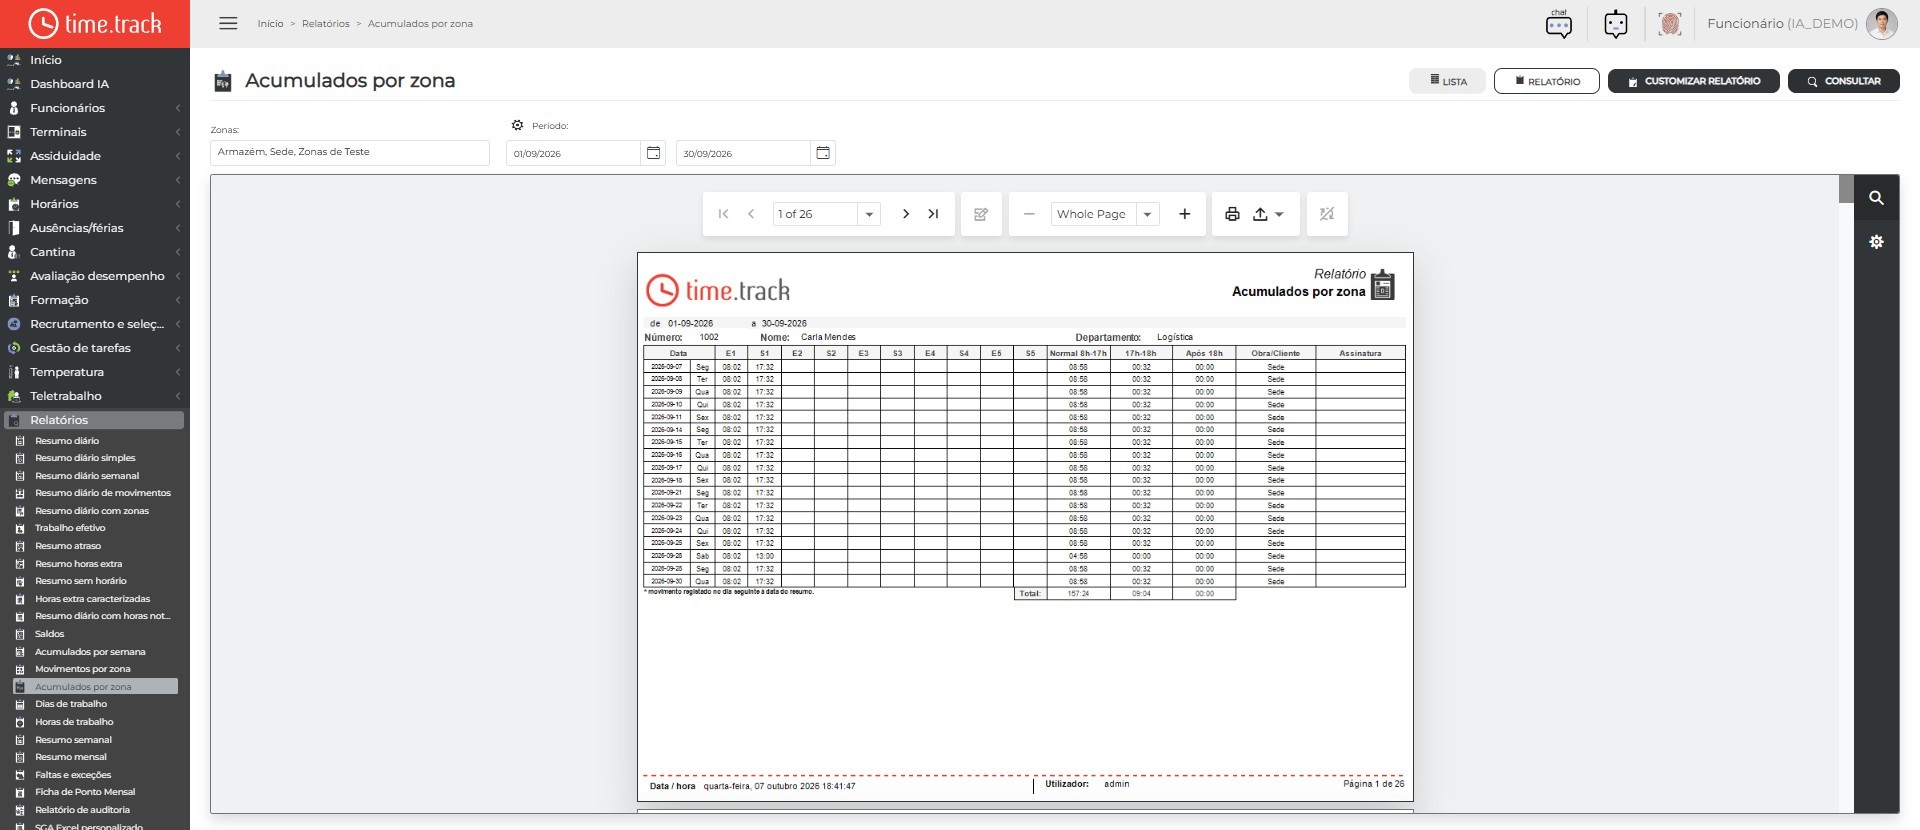Open calendar for end date 30/09/2026
The height and width of the screenshot is (830, 1920).
(x=823, y=153)
